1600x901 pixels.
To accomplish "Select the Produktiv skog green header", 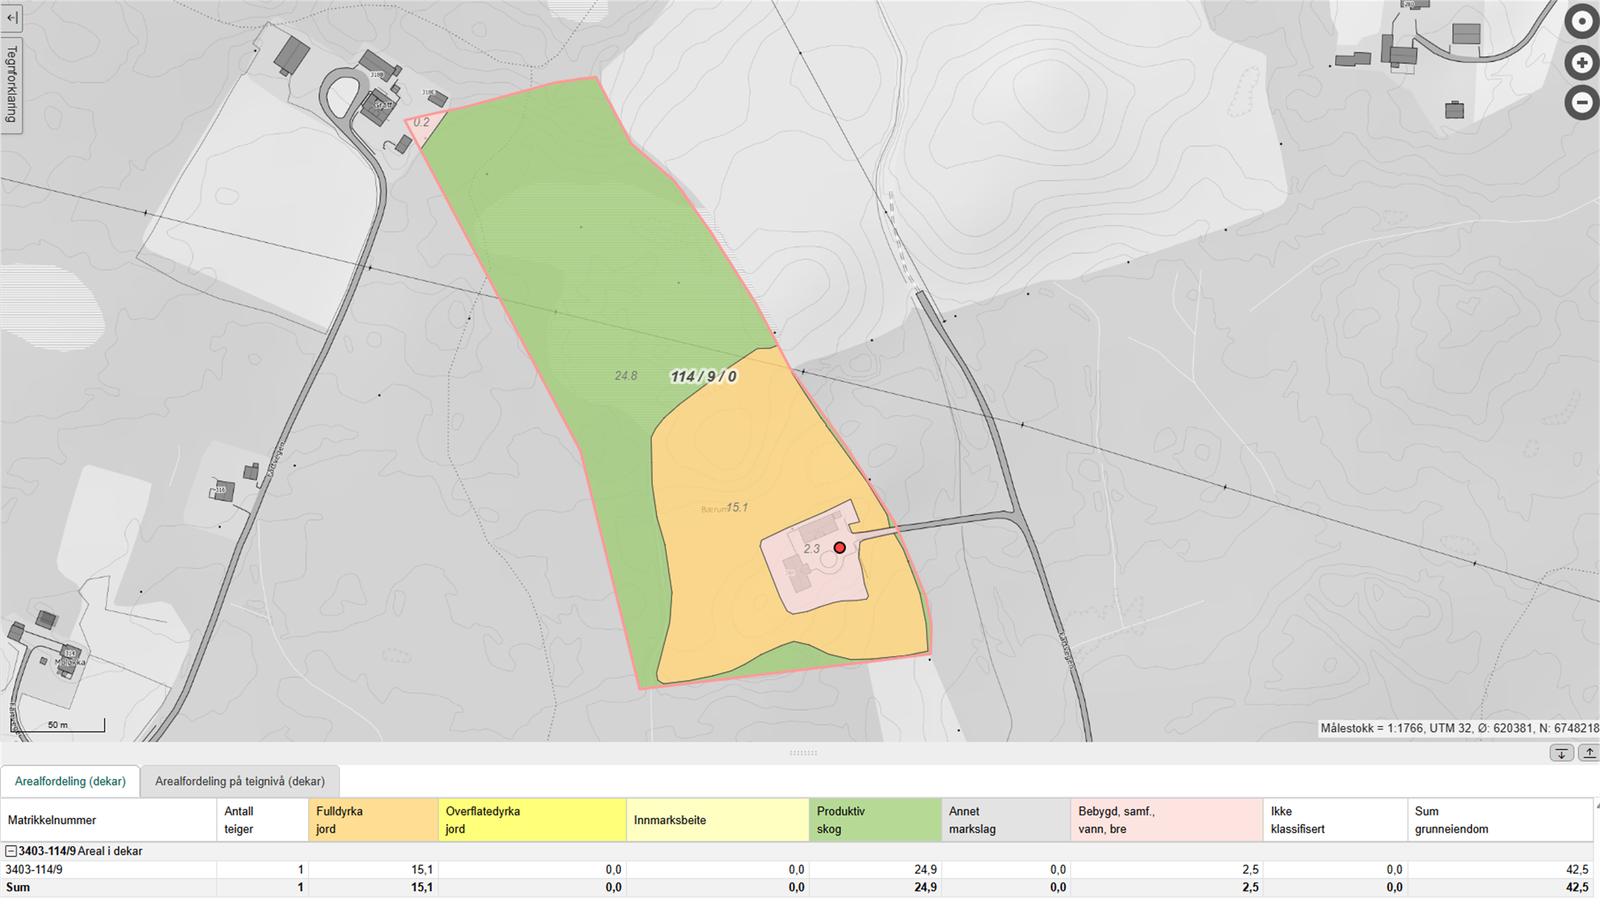I will tap(875, 820).
